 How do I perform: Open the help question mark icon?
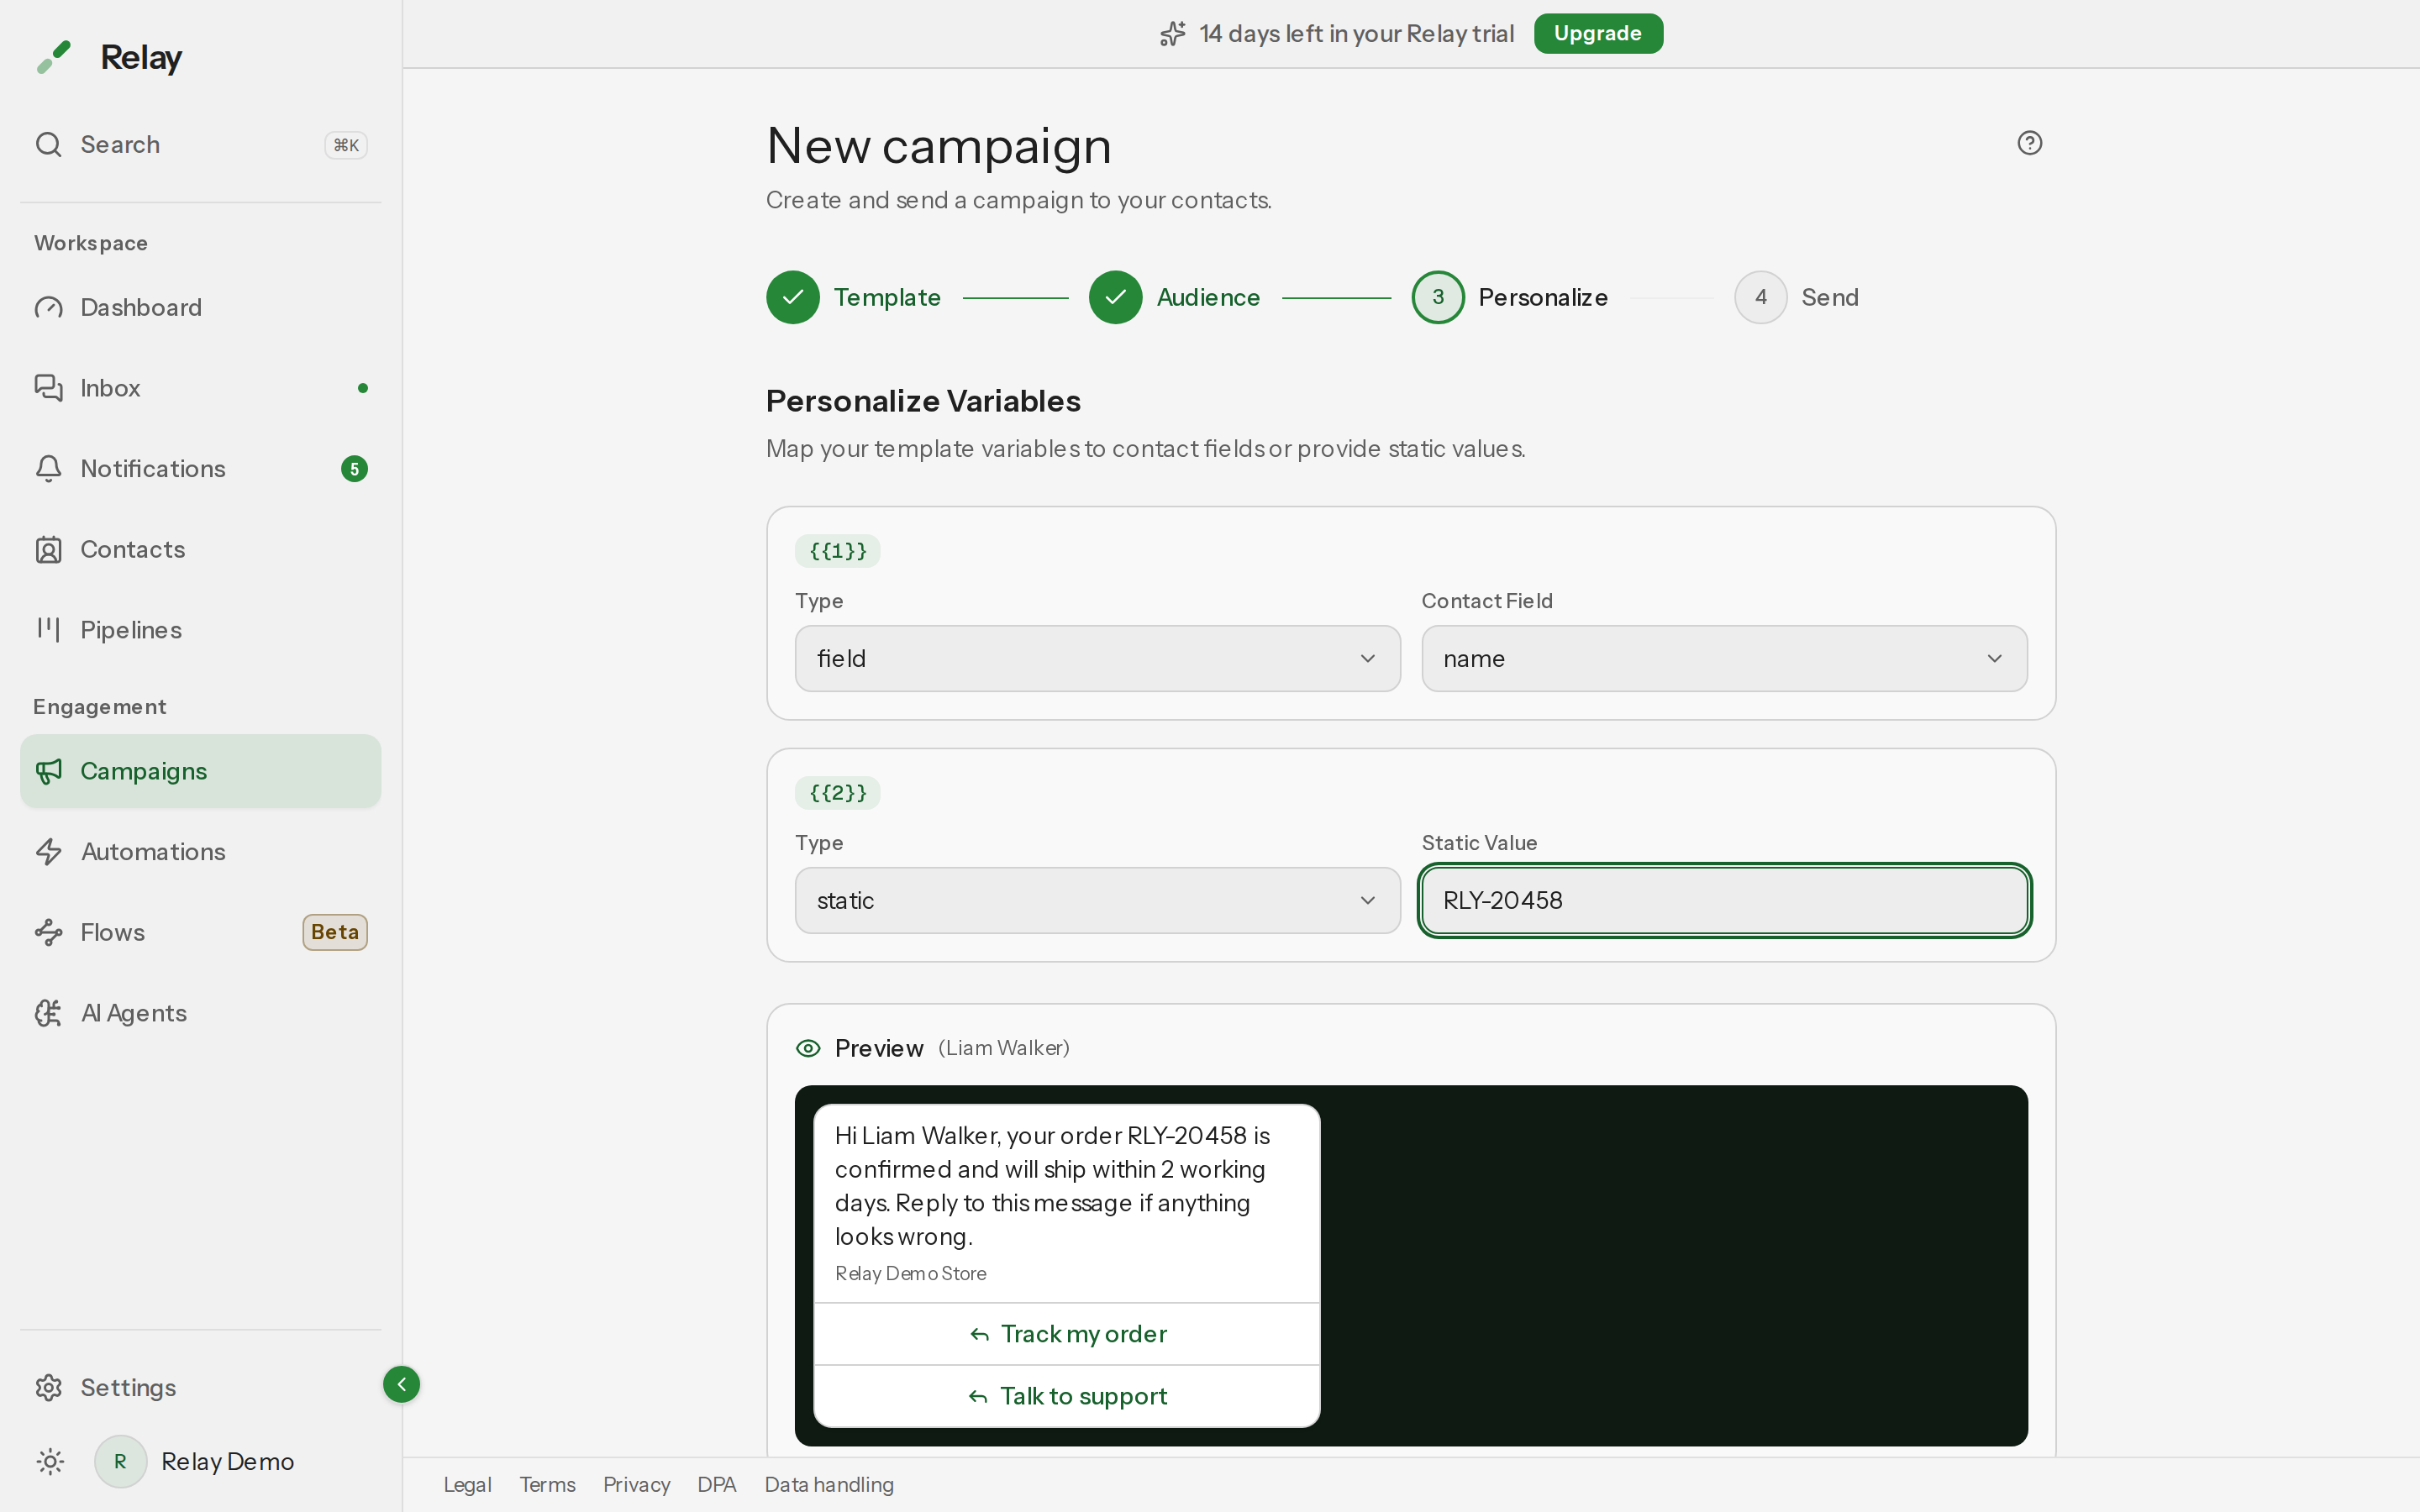(x=2029, y=143)
